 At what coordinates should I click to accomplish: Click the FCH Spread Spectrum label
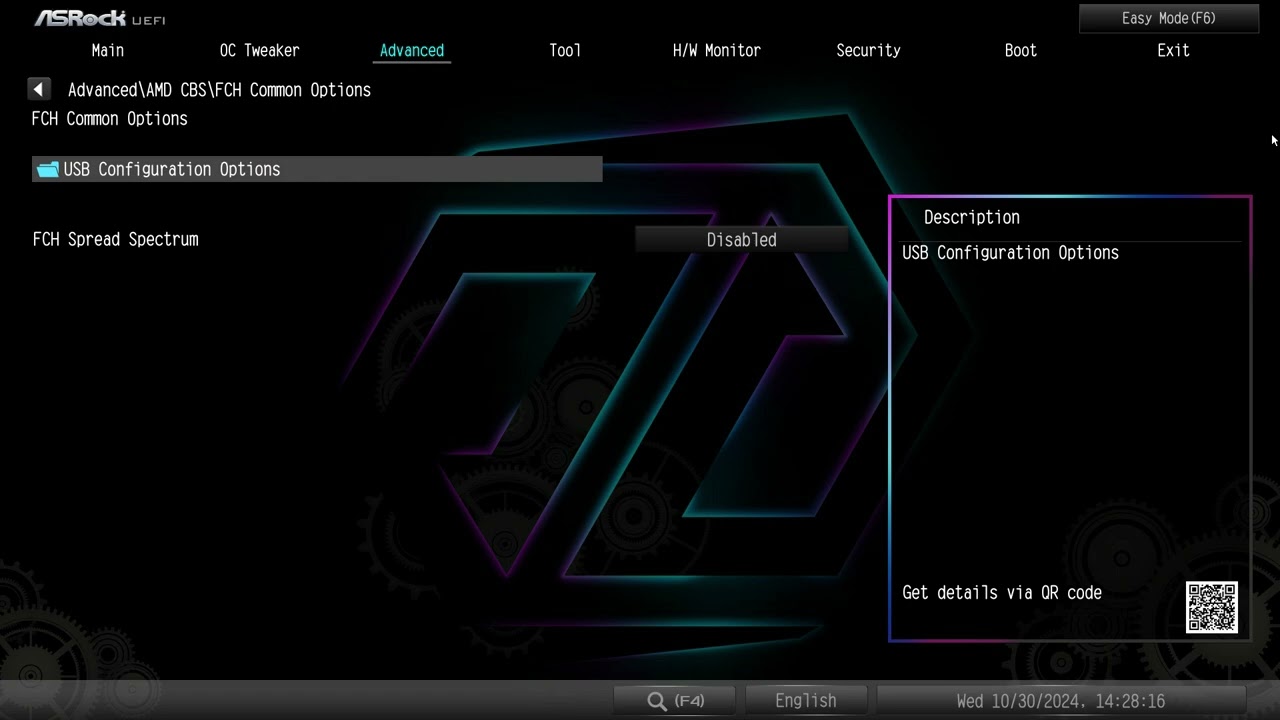pyautogui.click(x=116, y=239)
